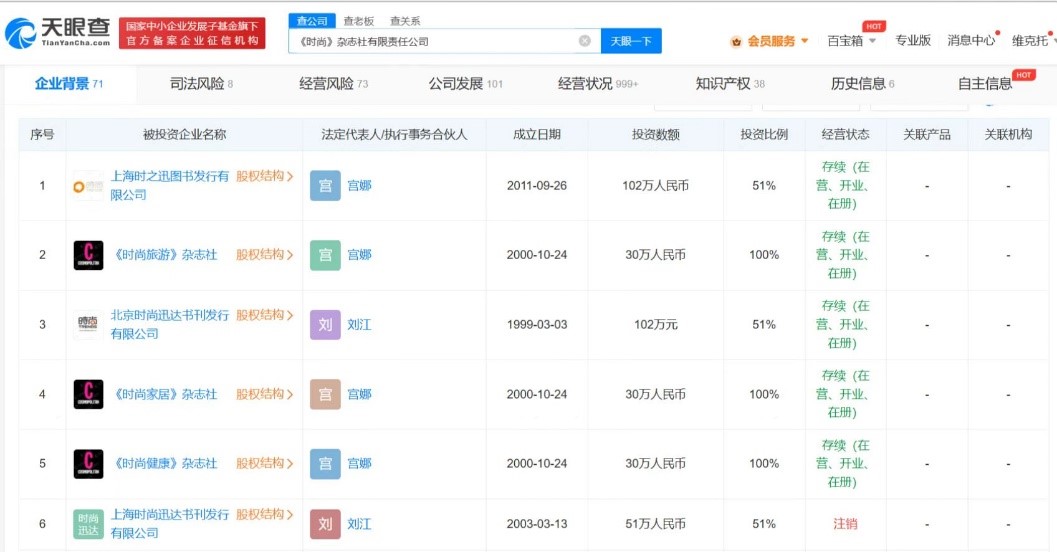Open 专业版 link
Viewport: 1057px width, 552px height.
click(913, 40)
